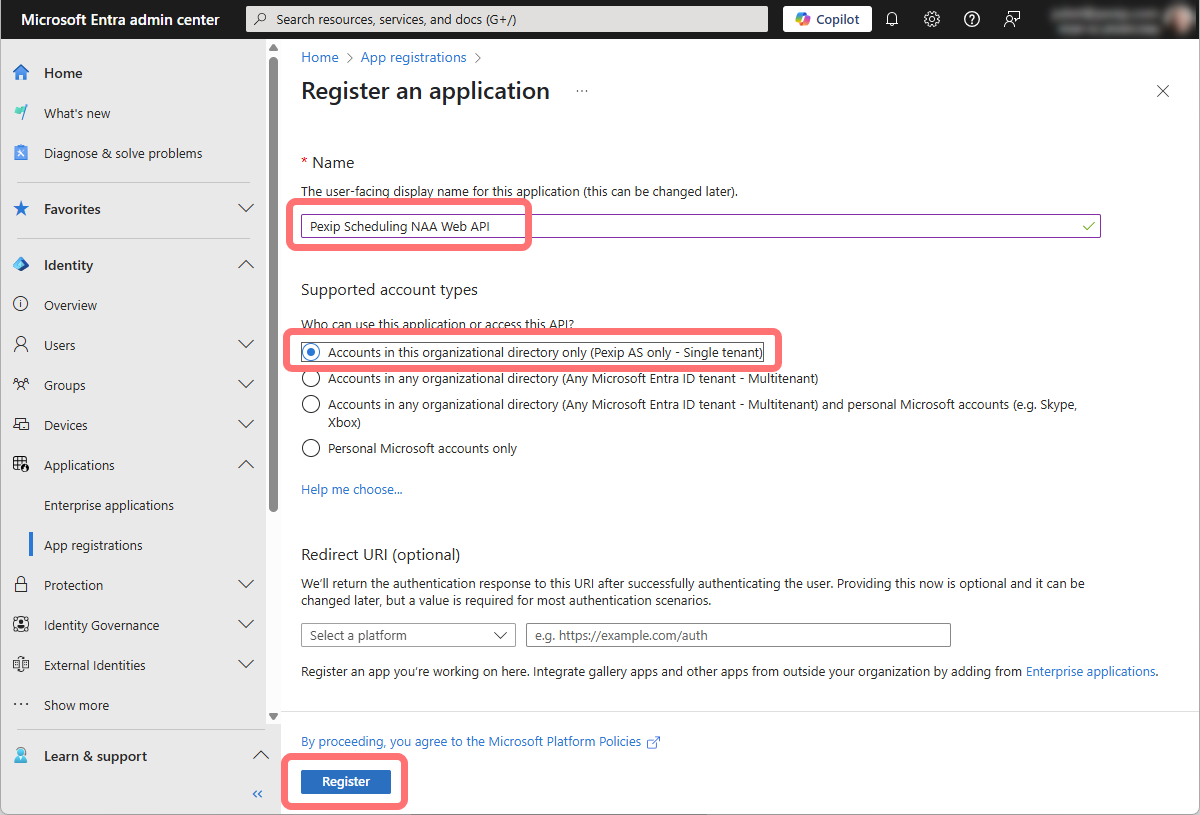The width and height of the screenshot is (1200, 815).
Task: Click the notifications bell icon
Action: click(892, 19)
